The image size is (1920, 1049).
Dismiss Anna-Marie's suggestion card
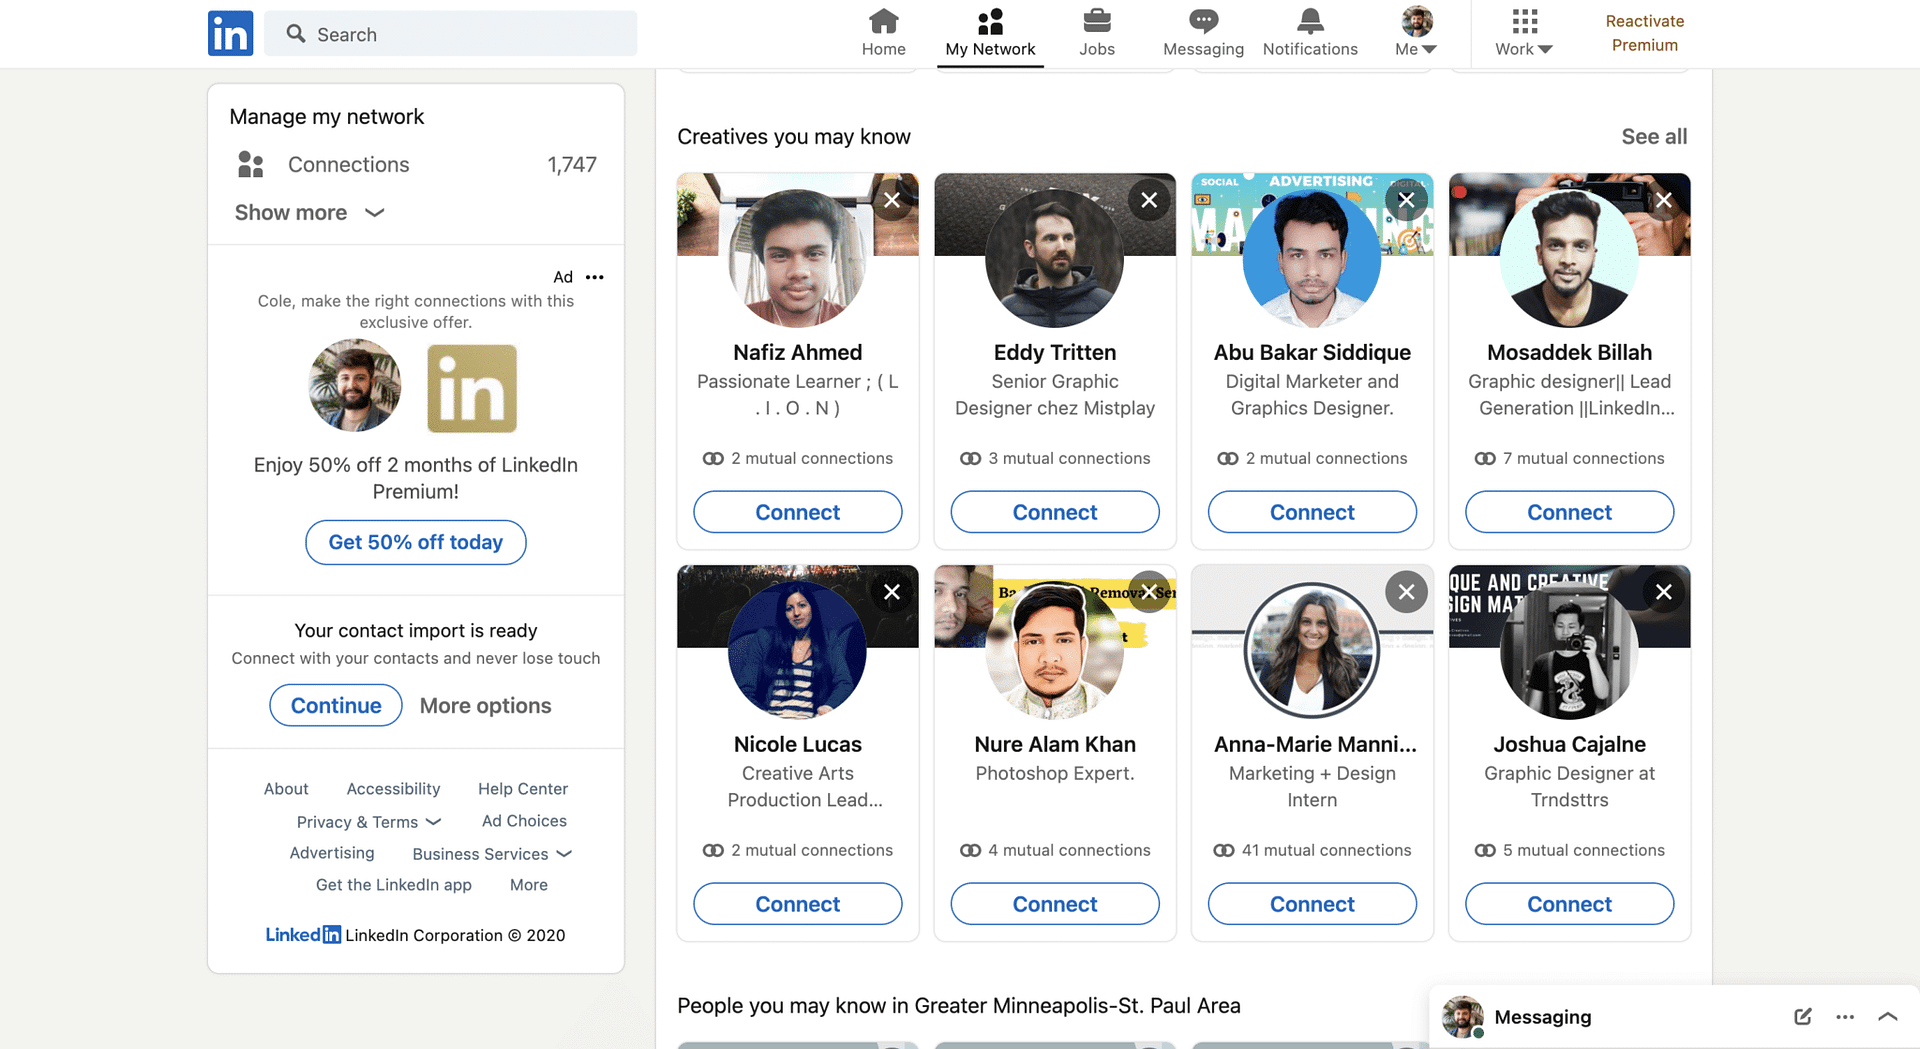[x=1406, y=592]
